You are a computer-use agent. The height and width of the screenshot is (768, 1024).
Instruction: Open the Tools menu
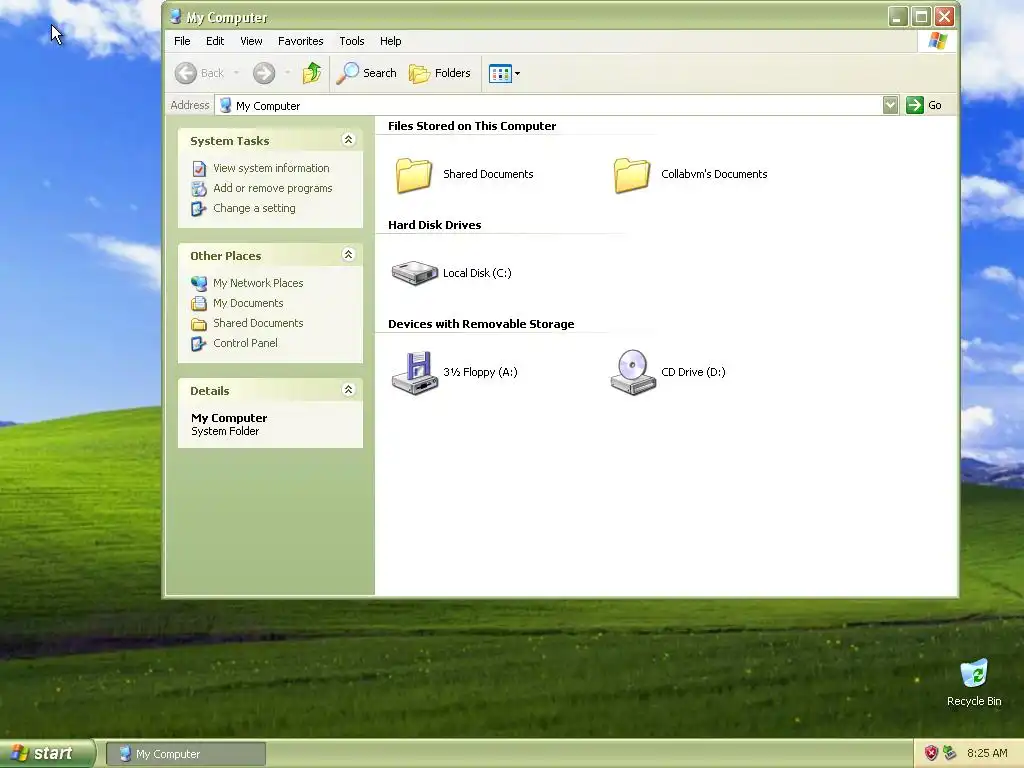[x=351, y=41]
